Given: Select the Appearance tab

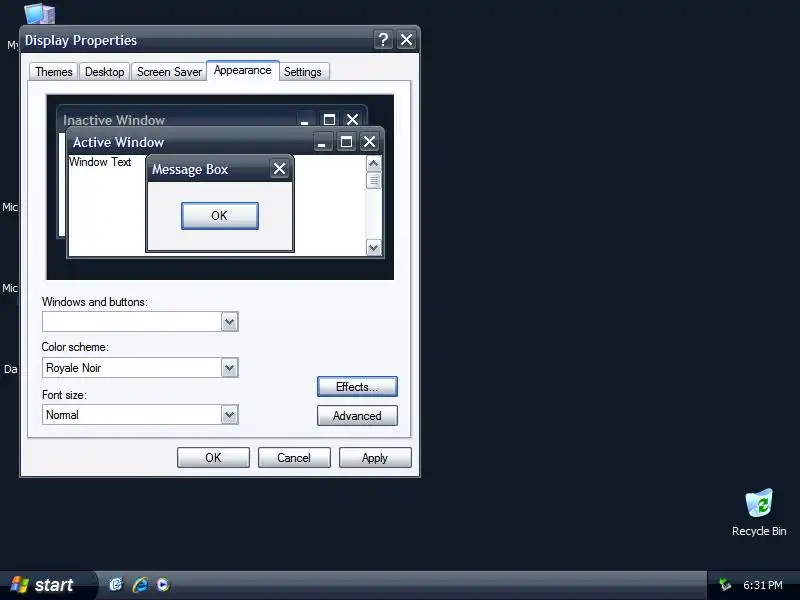Looking at the screenshot, I should 243,70.
